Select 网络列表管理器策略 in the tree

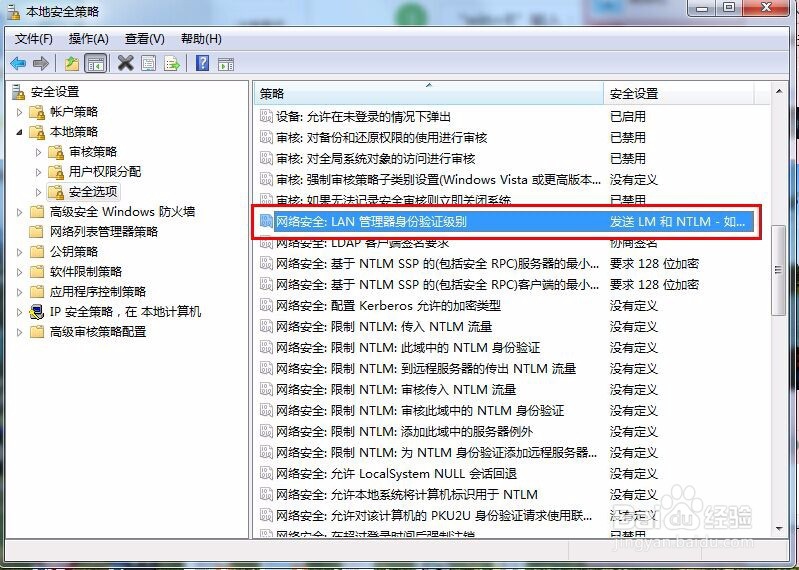point(104,232)
